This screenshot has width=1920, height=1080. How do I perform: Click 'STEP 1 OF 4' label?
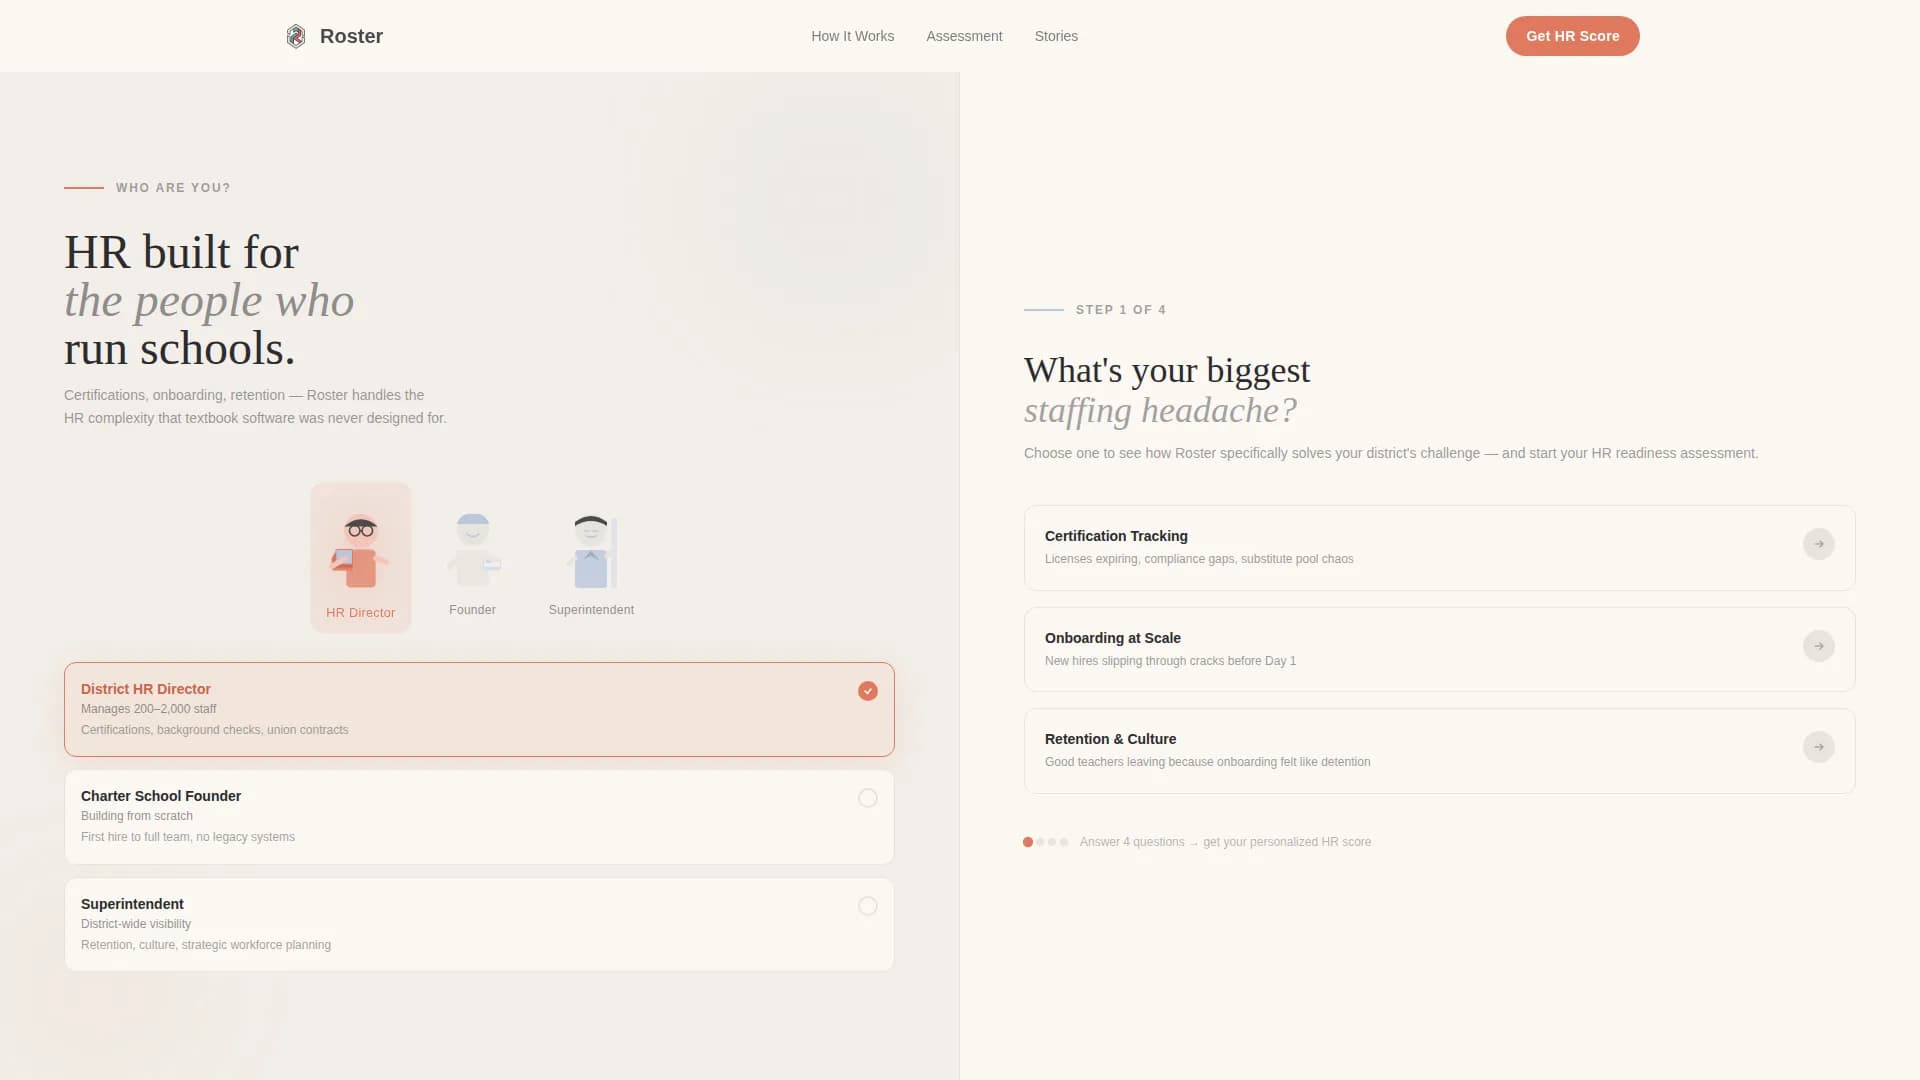pos(1121,310)
